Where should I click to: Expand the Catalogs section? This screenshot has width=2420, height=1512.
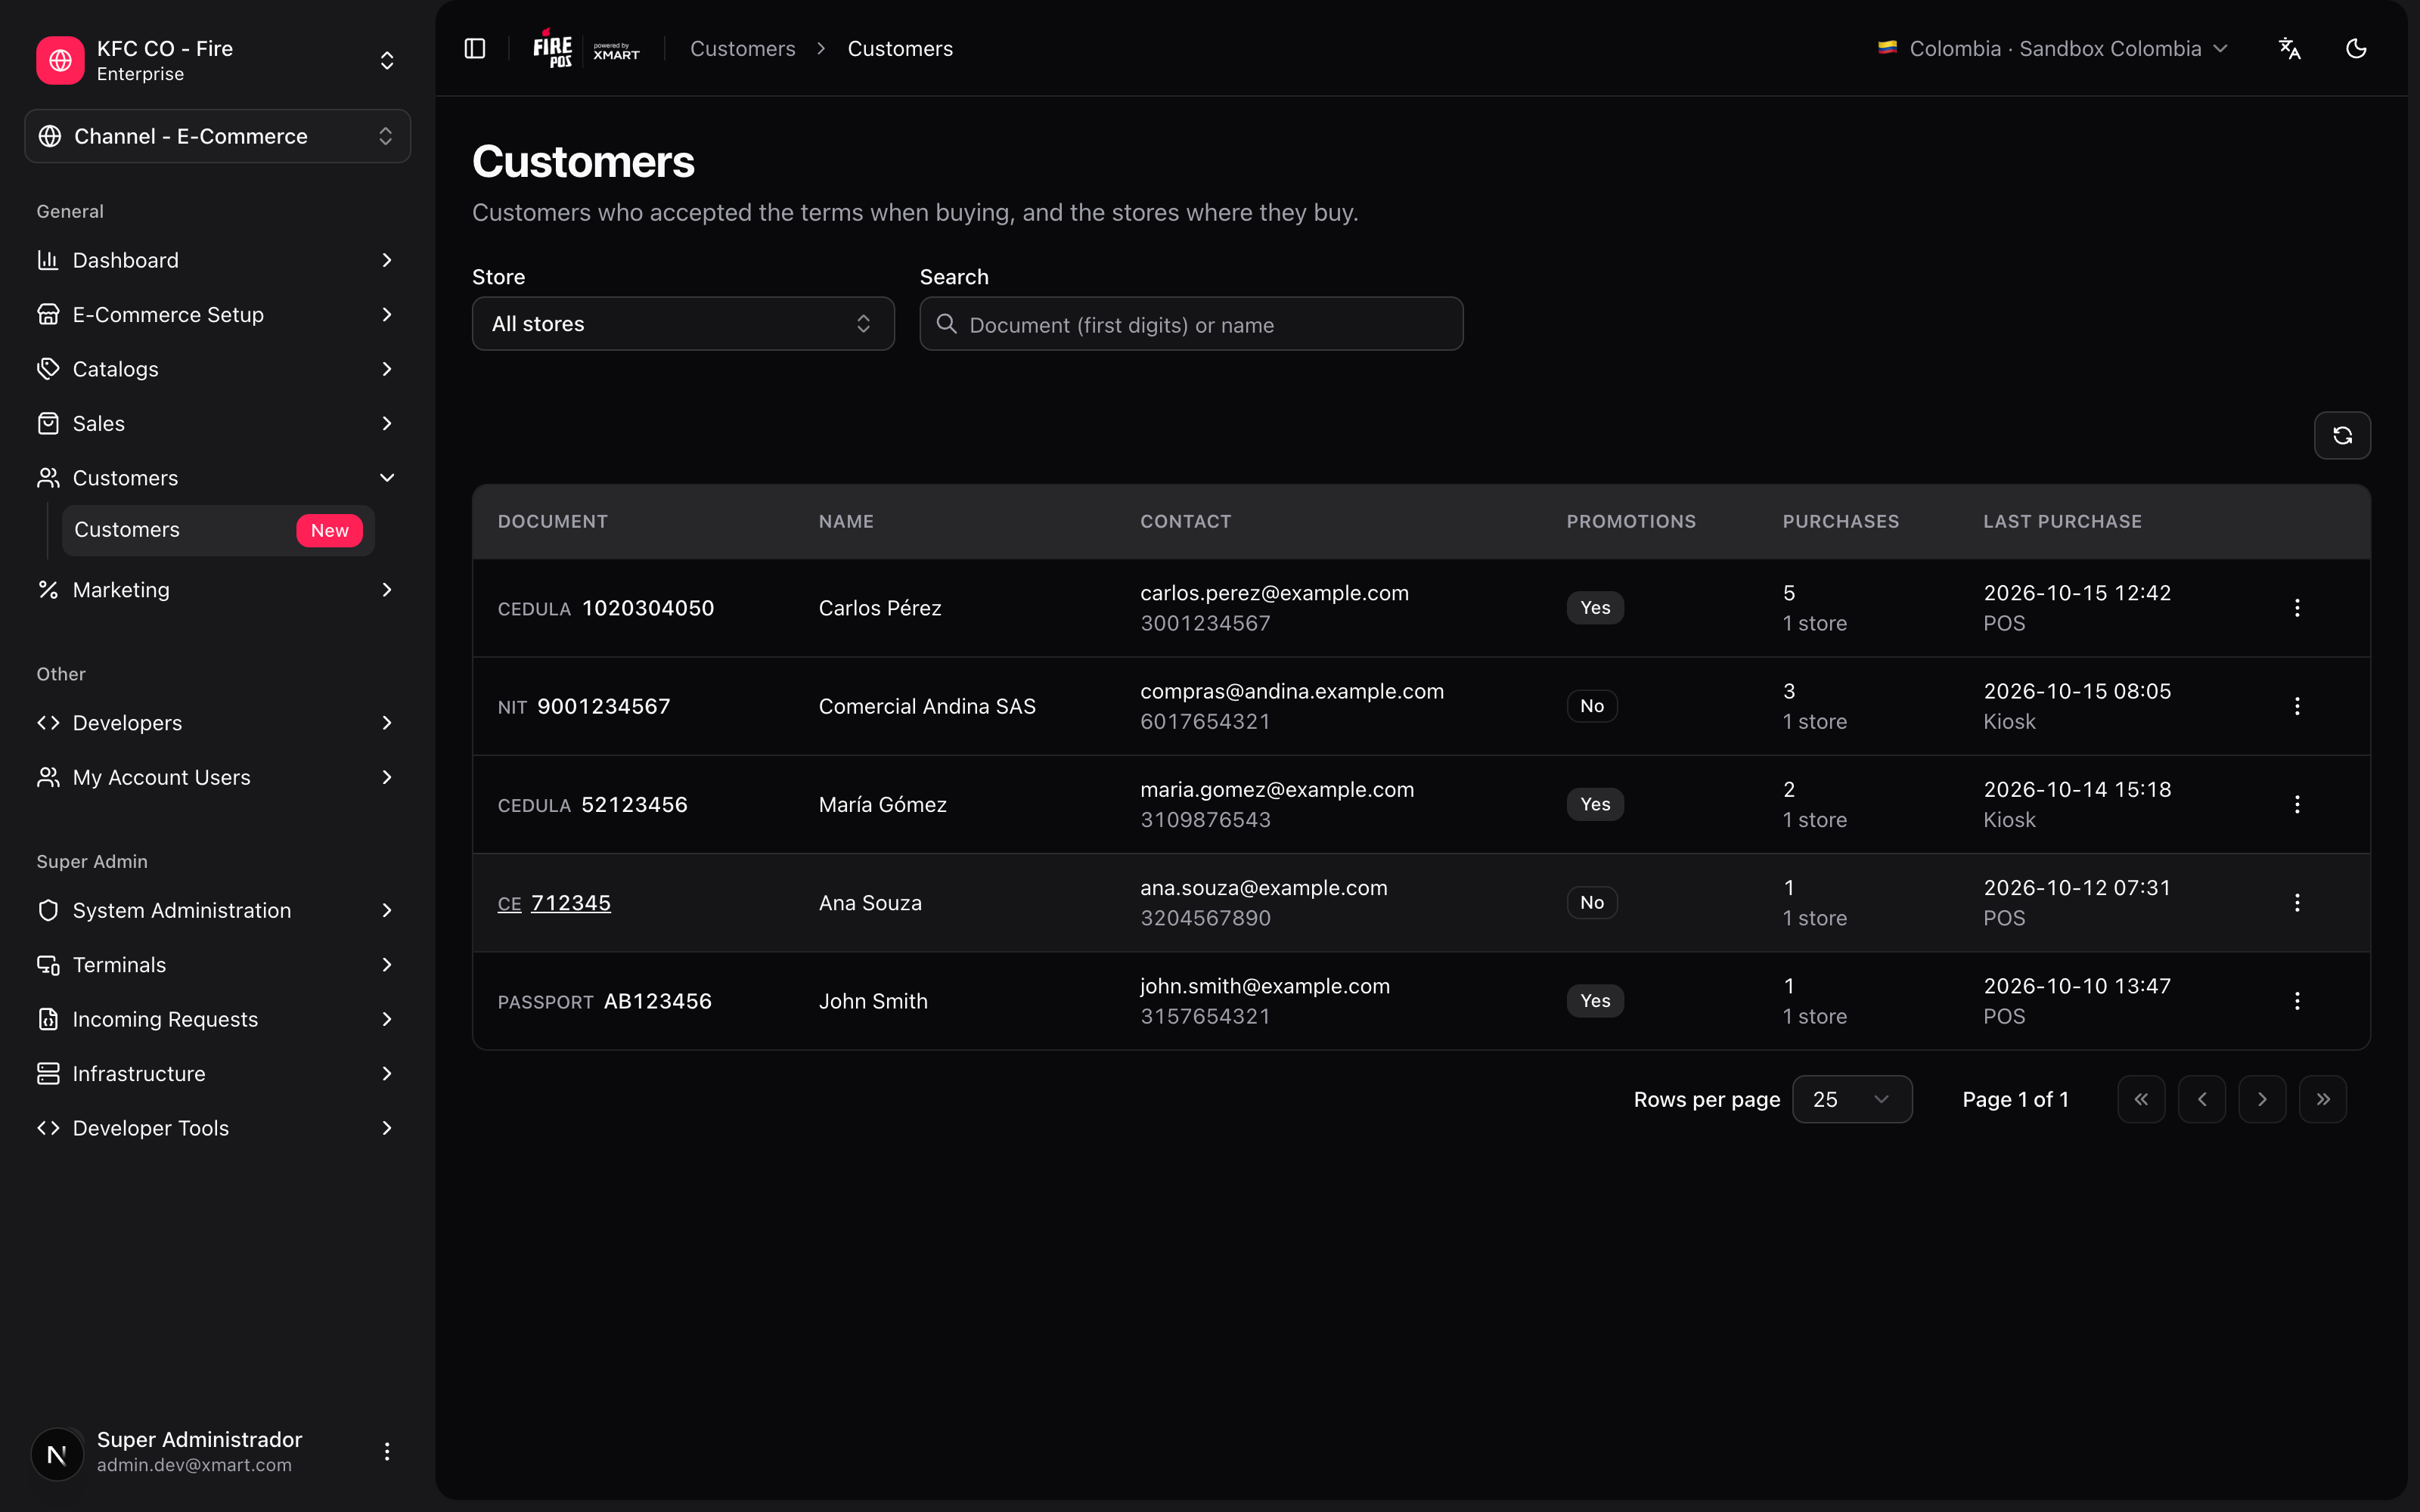pyautogui.click(x=217, y=369)
